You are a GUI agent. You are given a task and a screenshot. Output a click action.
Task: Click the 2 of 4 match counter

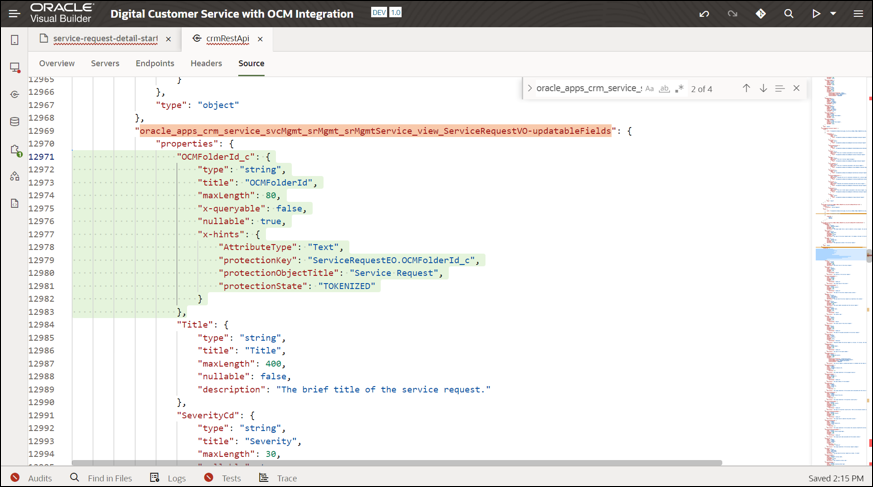pos(702,89)
